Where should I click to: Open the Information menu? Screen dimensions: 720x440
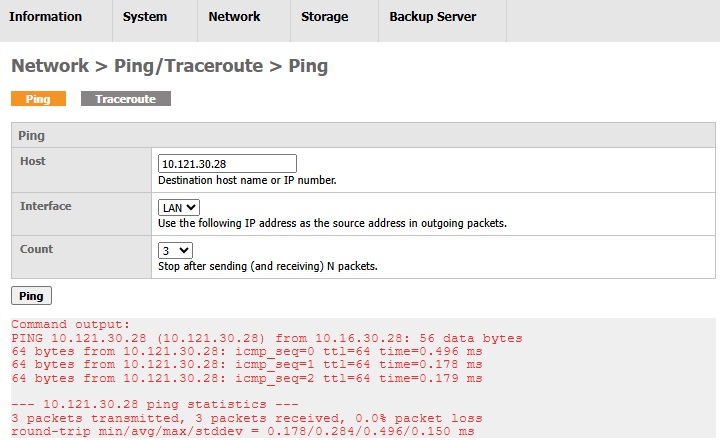(x=45, y=17)
